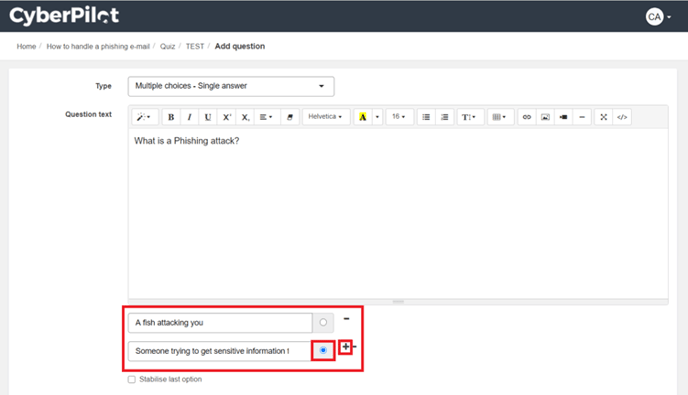
Task: Toggle italic formatting
Action: (190, 117)
